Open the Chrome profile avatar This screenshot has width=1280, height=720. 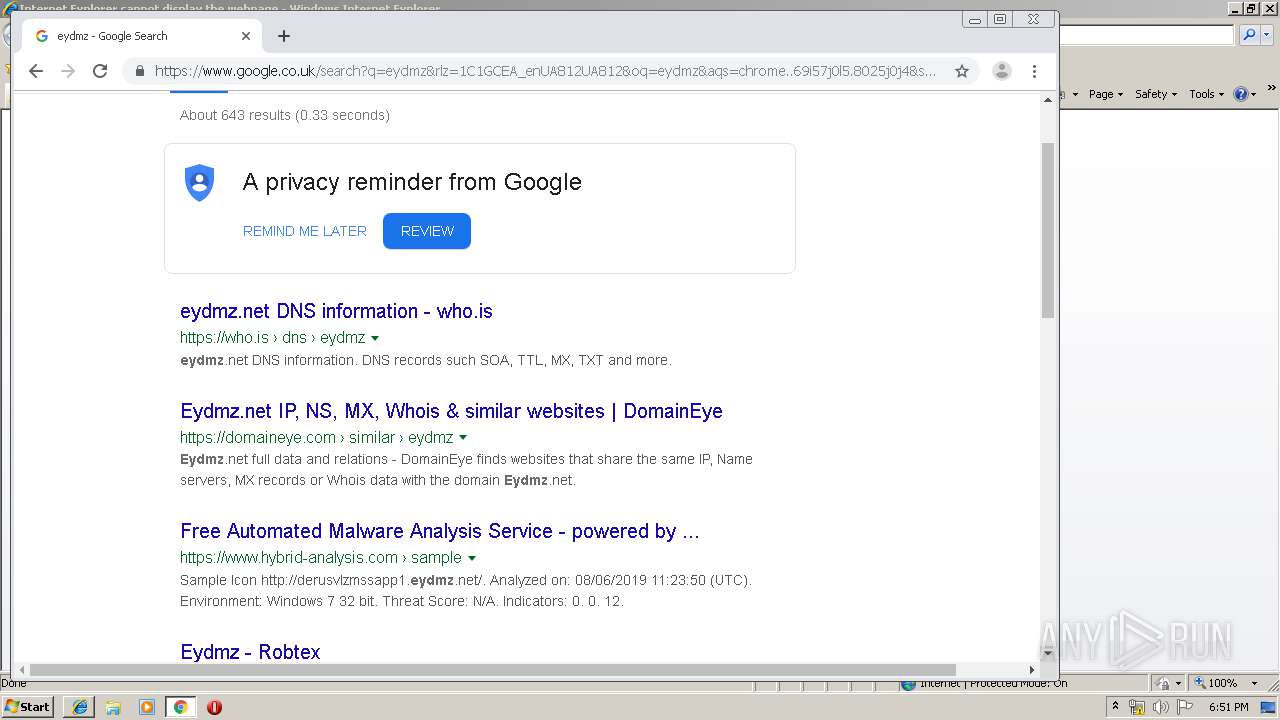[x=1001, y=71]
